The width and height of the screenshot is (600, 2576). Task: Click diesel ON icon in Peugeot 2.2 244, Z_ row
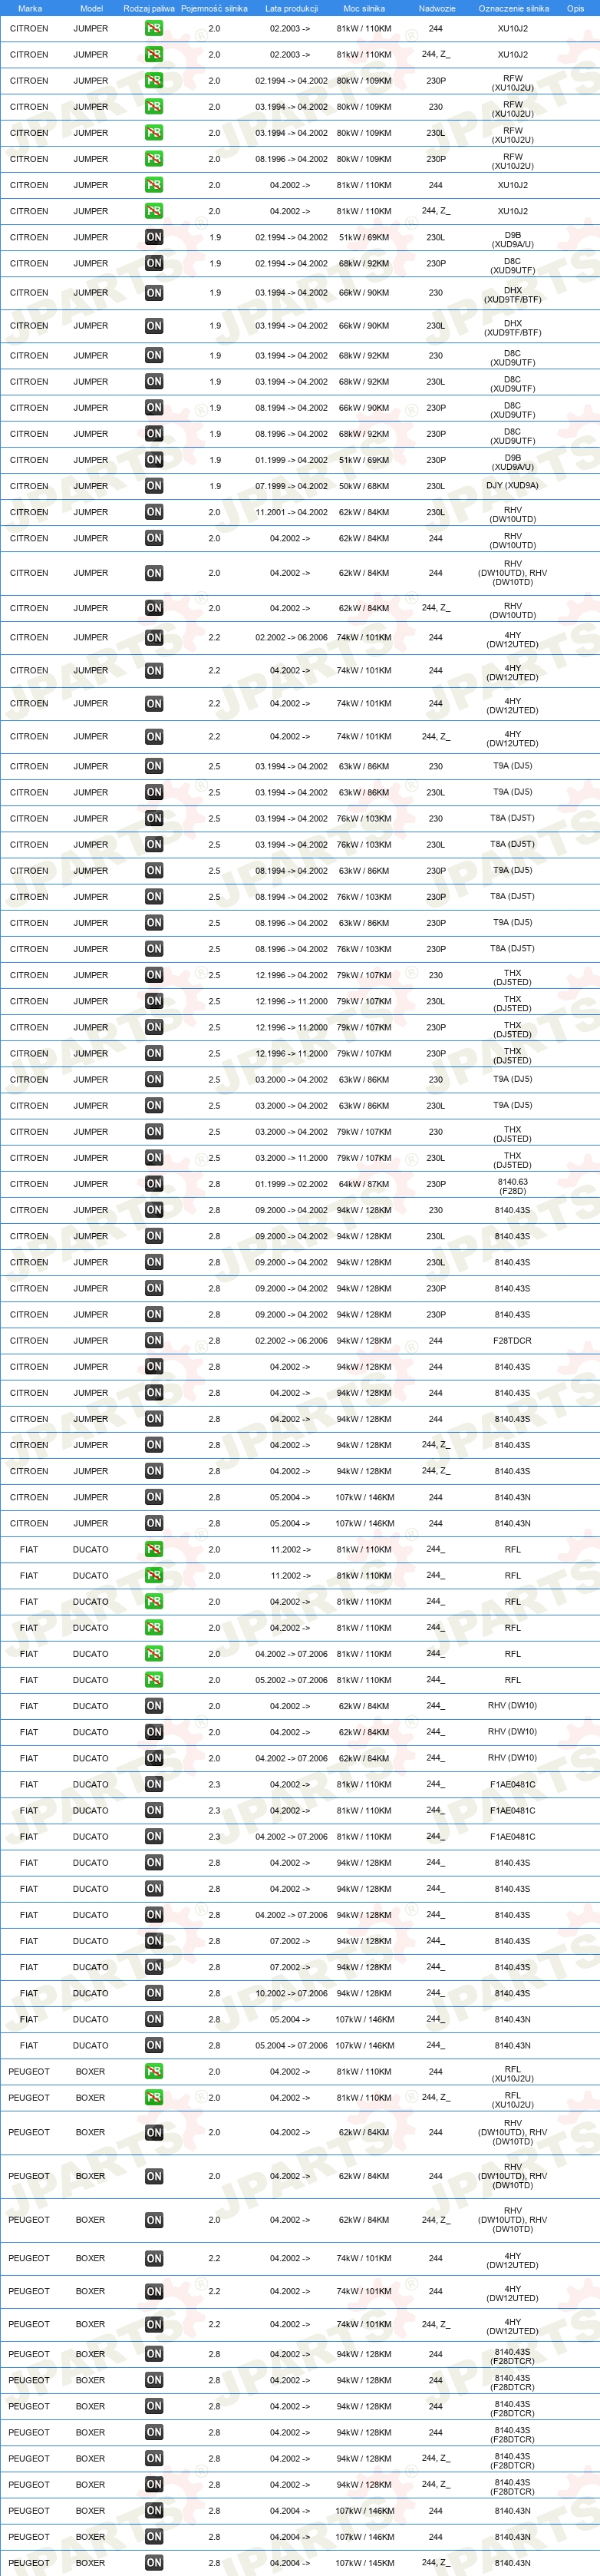click(x=154, y=2324)
